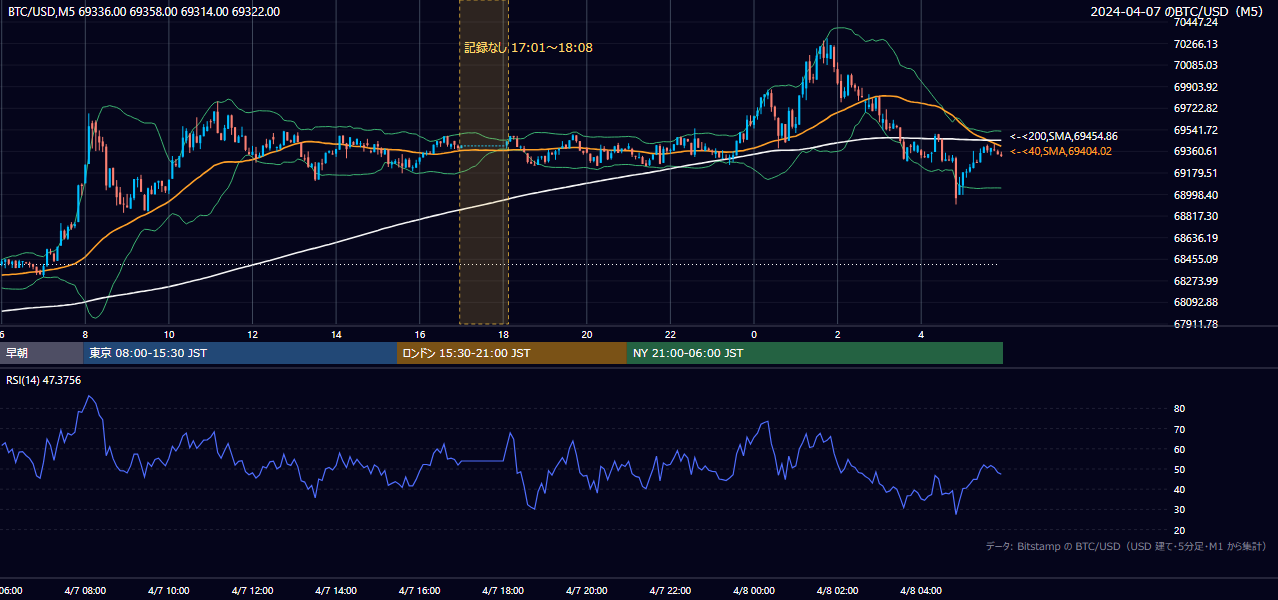Viewport: 1278px width, 600px height.
Task: Click price axis label 69903.92
Action: 1195,87
